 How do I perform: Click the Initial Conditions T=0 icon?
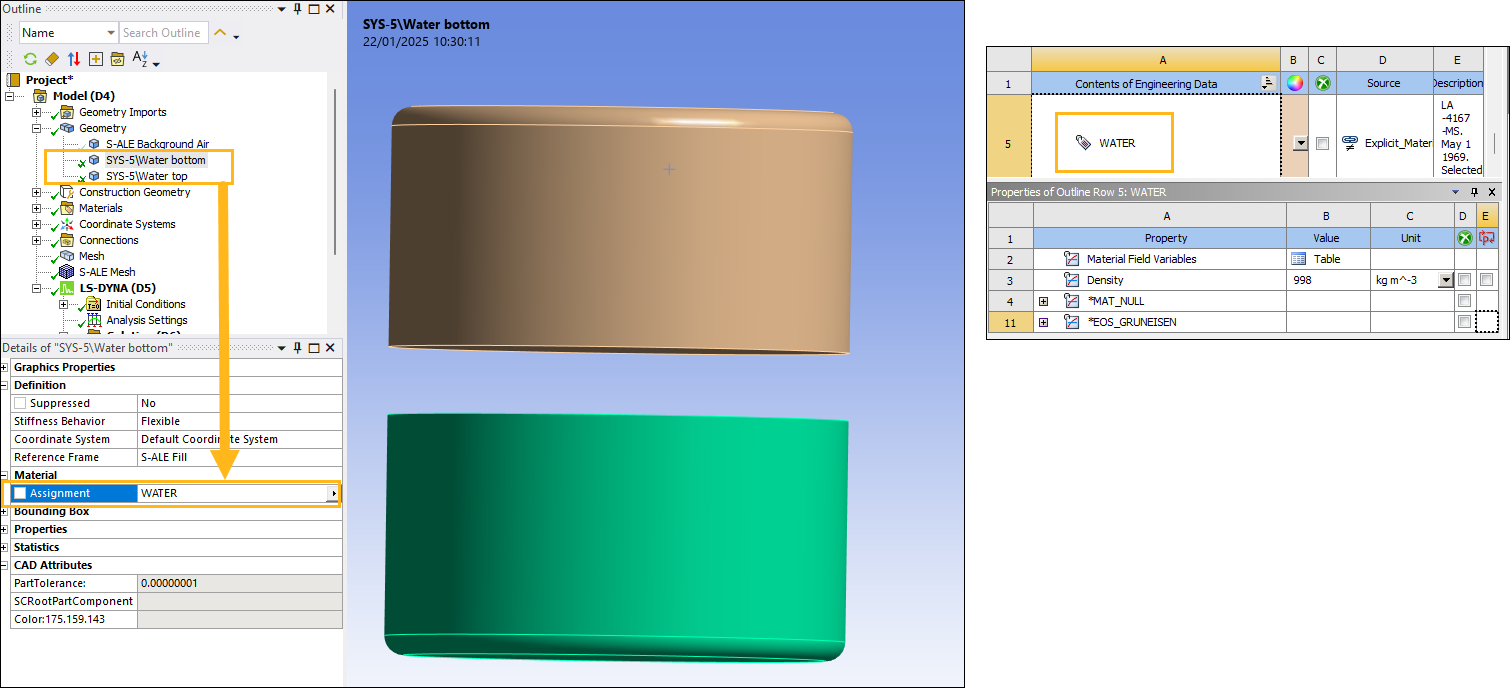pos(94,304)
